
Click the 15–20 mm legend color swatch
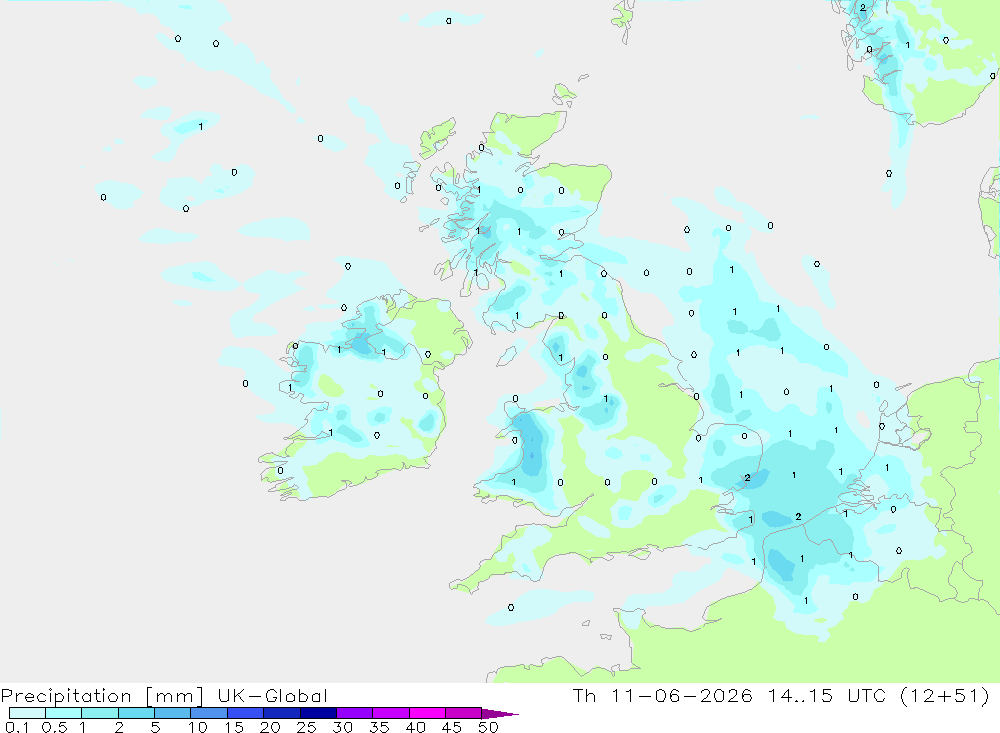tap(246, 713)
